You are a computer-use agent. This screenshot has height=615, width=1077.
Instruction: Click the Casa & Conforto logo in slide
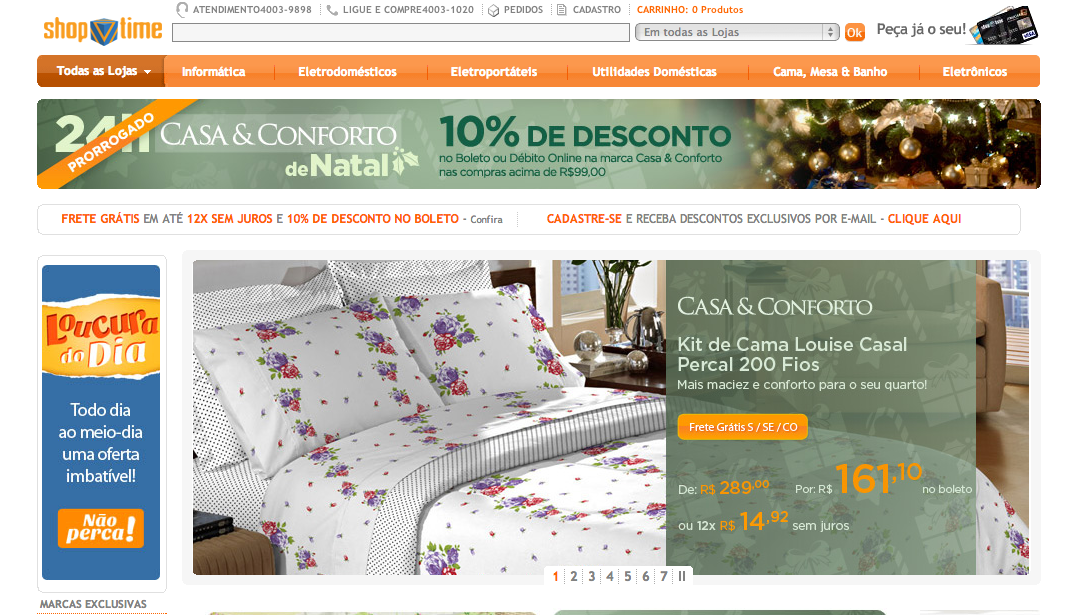tap(775, 306)
